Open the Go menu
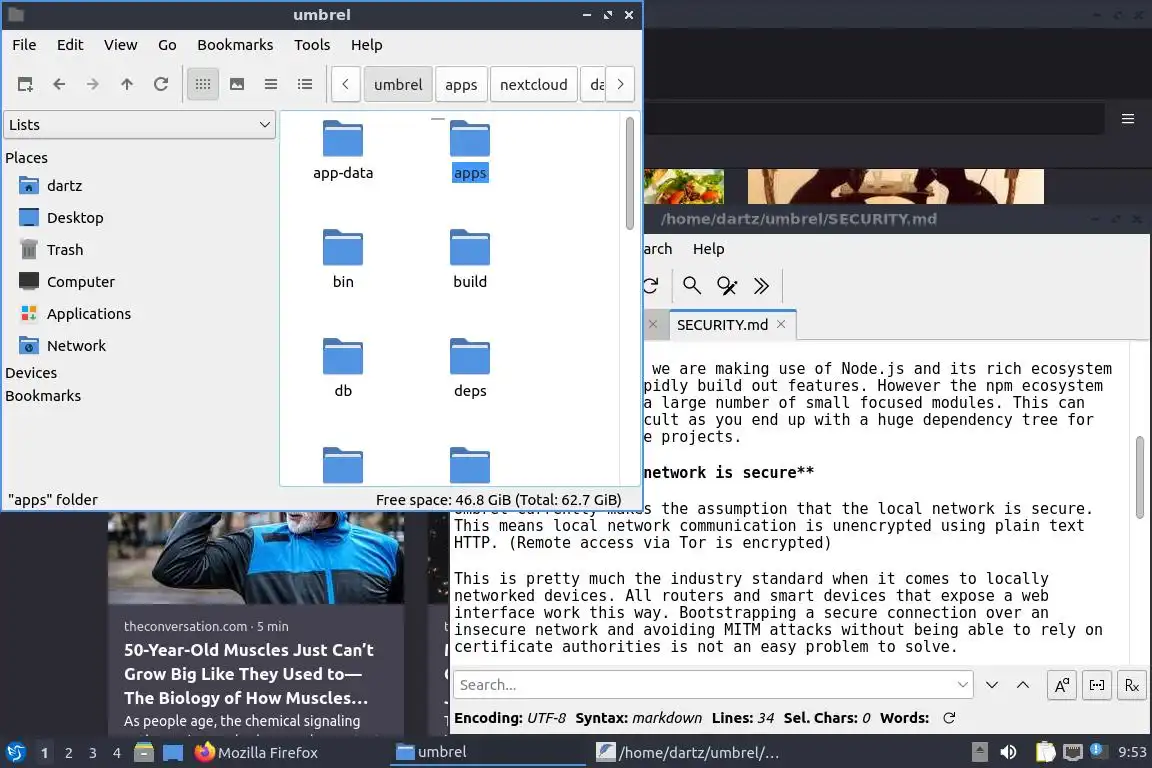The height and width of the screenshot is (768, 1152). coord(167,45)
